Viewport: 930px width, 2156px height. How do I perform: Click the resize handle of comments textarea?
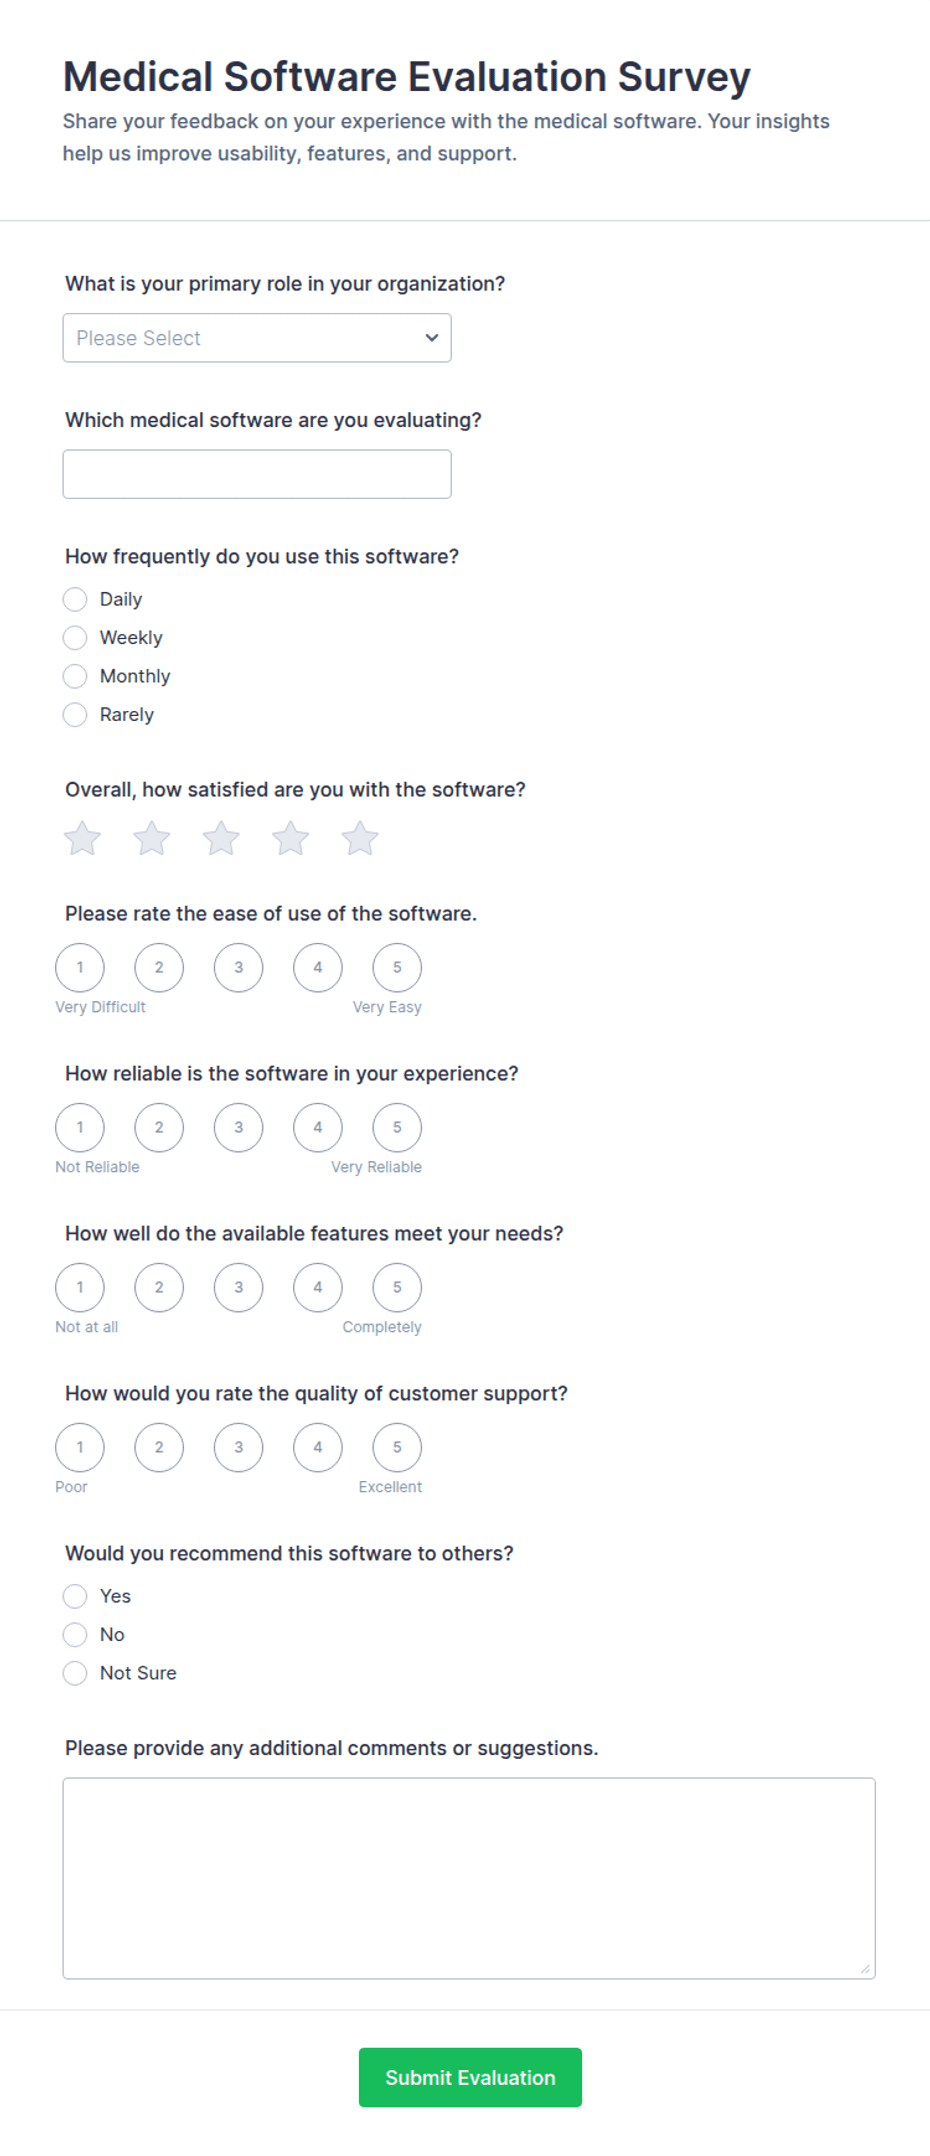click(866, 1969)
